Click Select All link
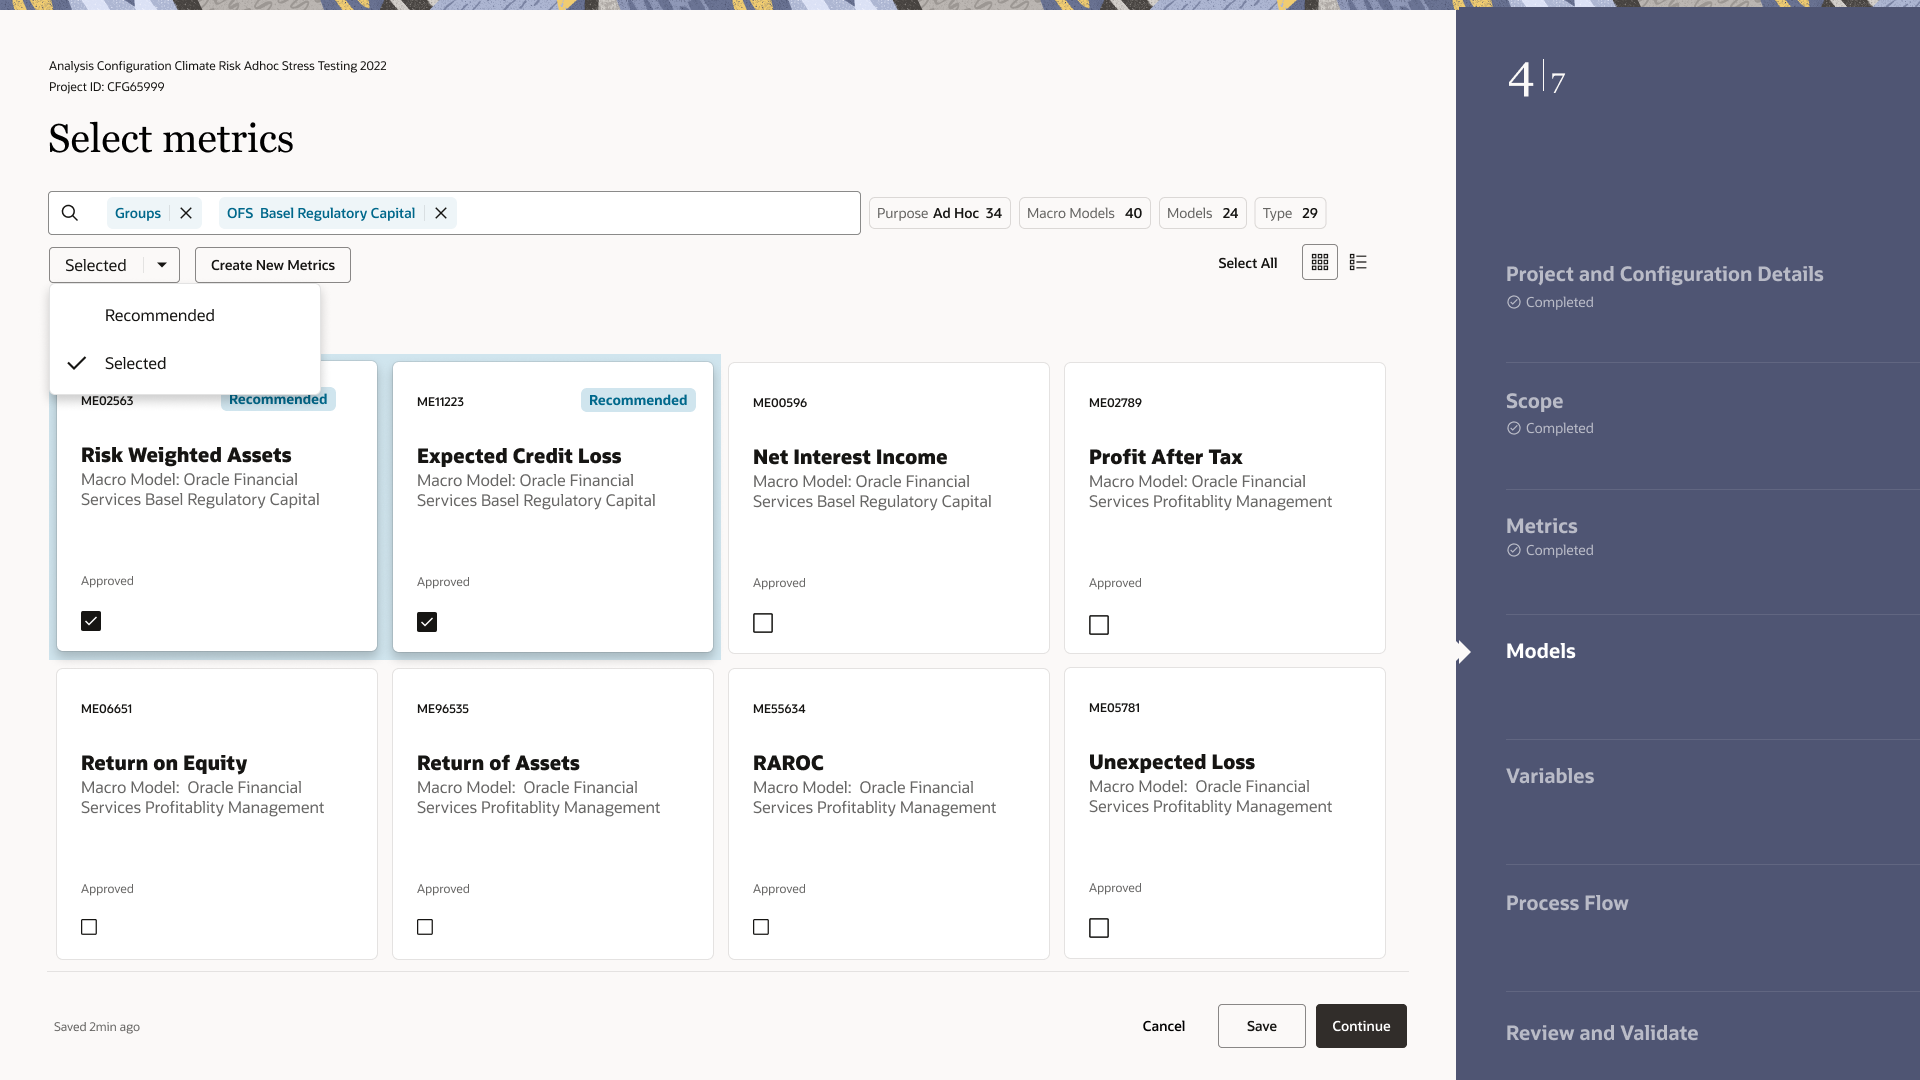The width and height of the screenshot is (1920, 1080). point(1247,263)
